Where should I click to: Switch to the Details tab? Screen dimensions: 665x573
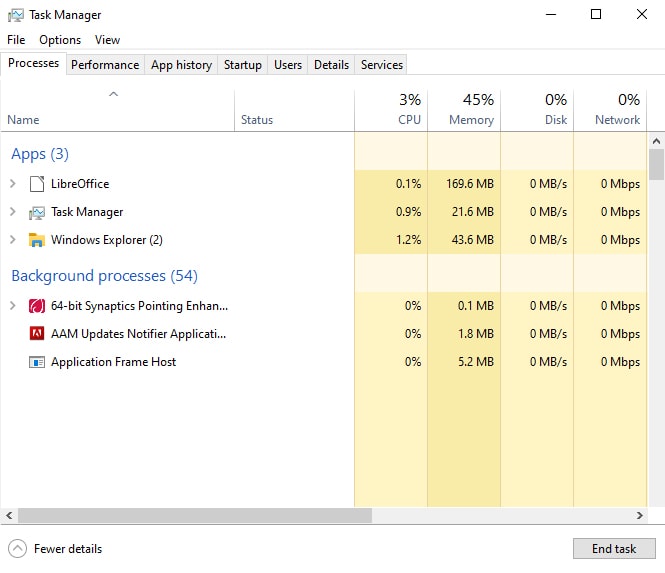tap(331, 65)
